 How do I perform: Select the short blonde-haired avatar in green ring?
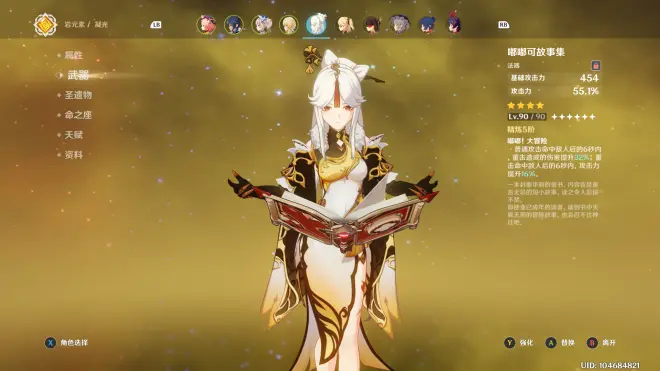(x=289, y=24)
